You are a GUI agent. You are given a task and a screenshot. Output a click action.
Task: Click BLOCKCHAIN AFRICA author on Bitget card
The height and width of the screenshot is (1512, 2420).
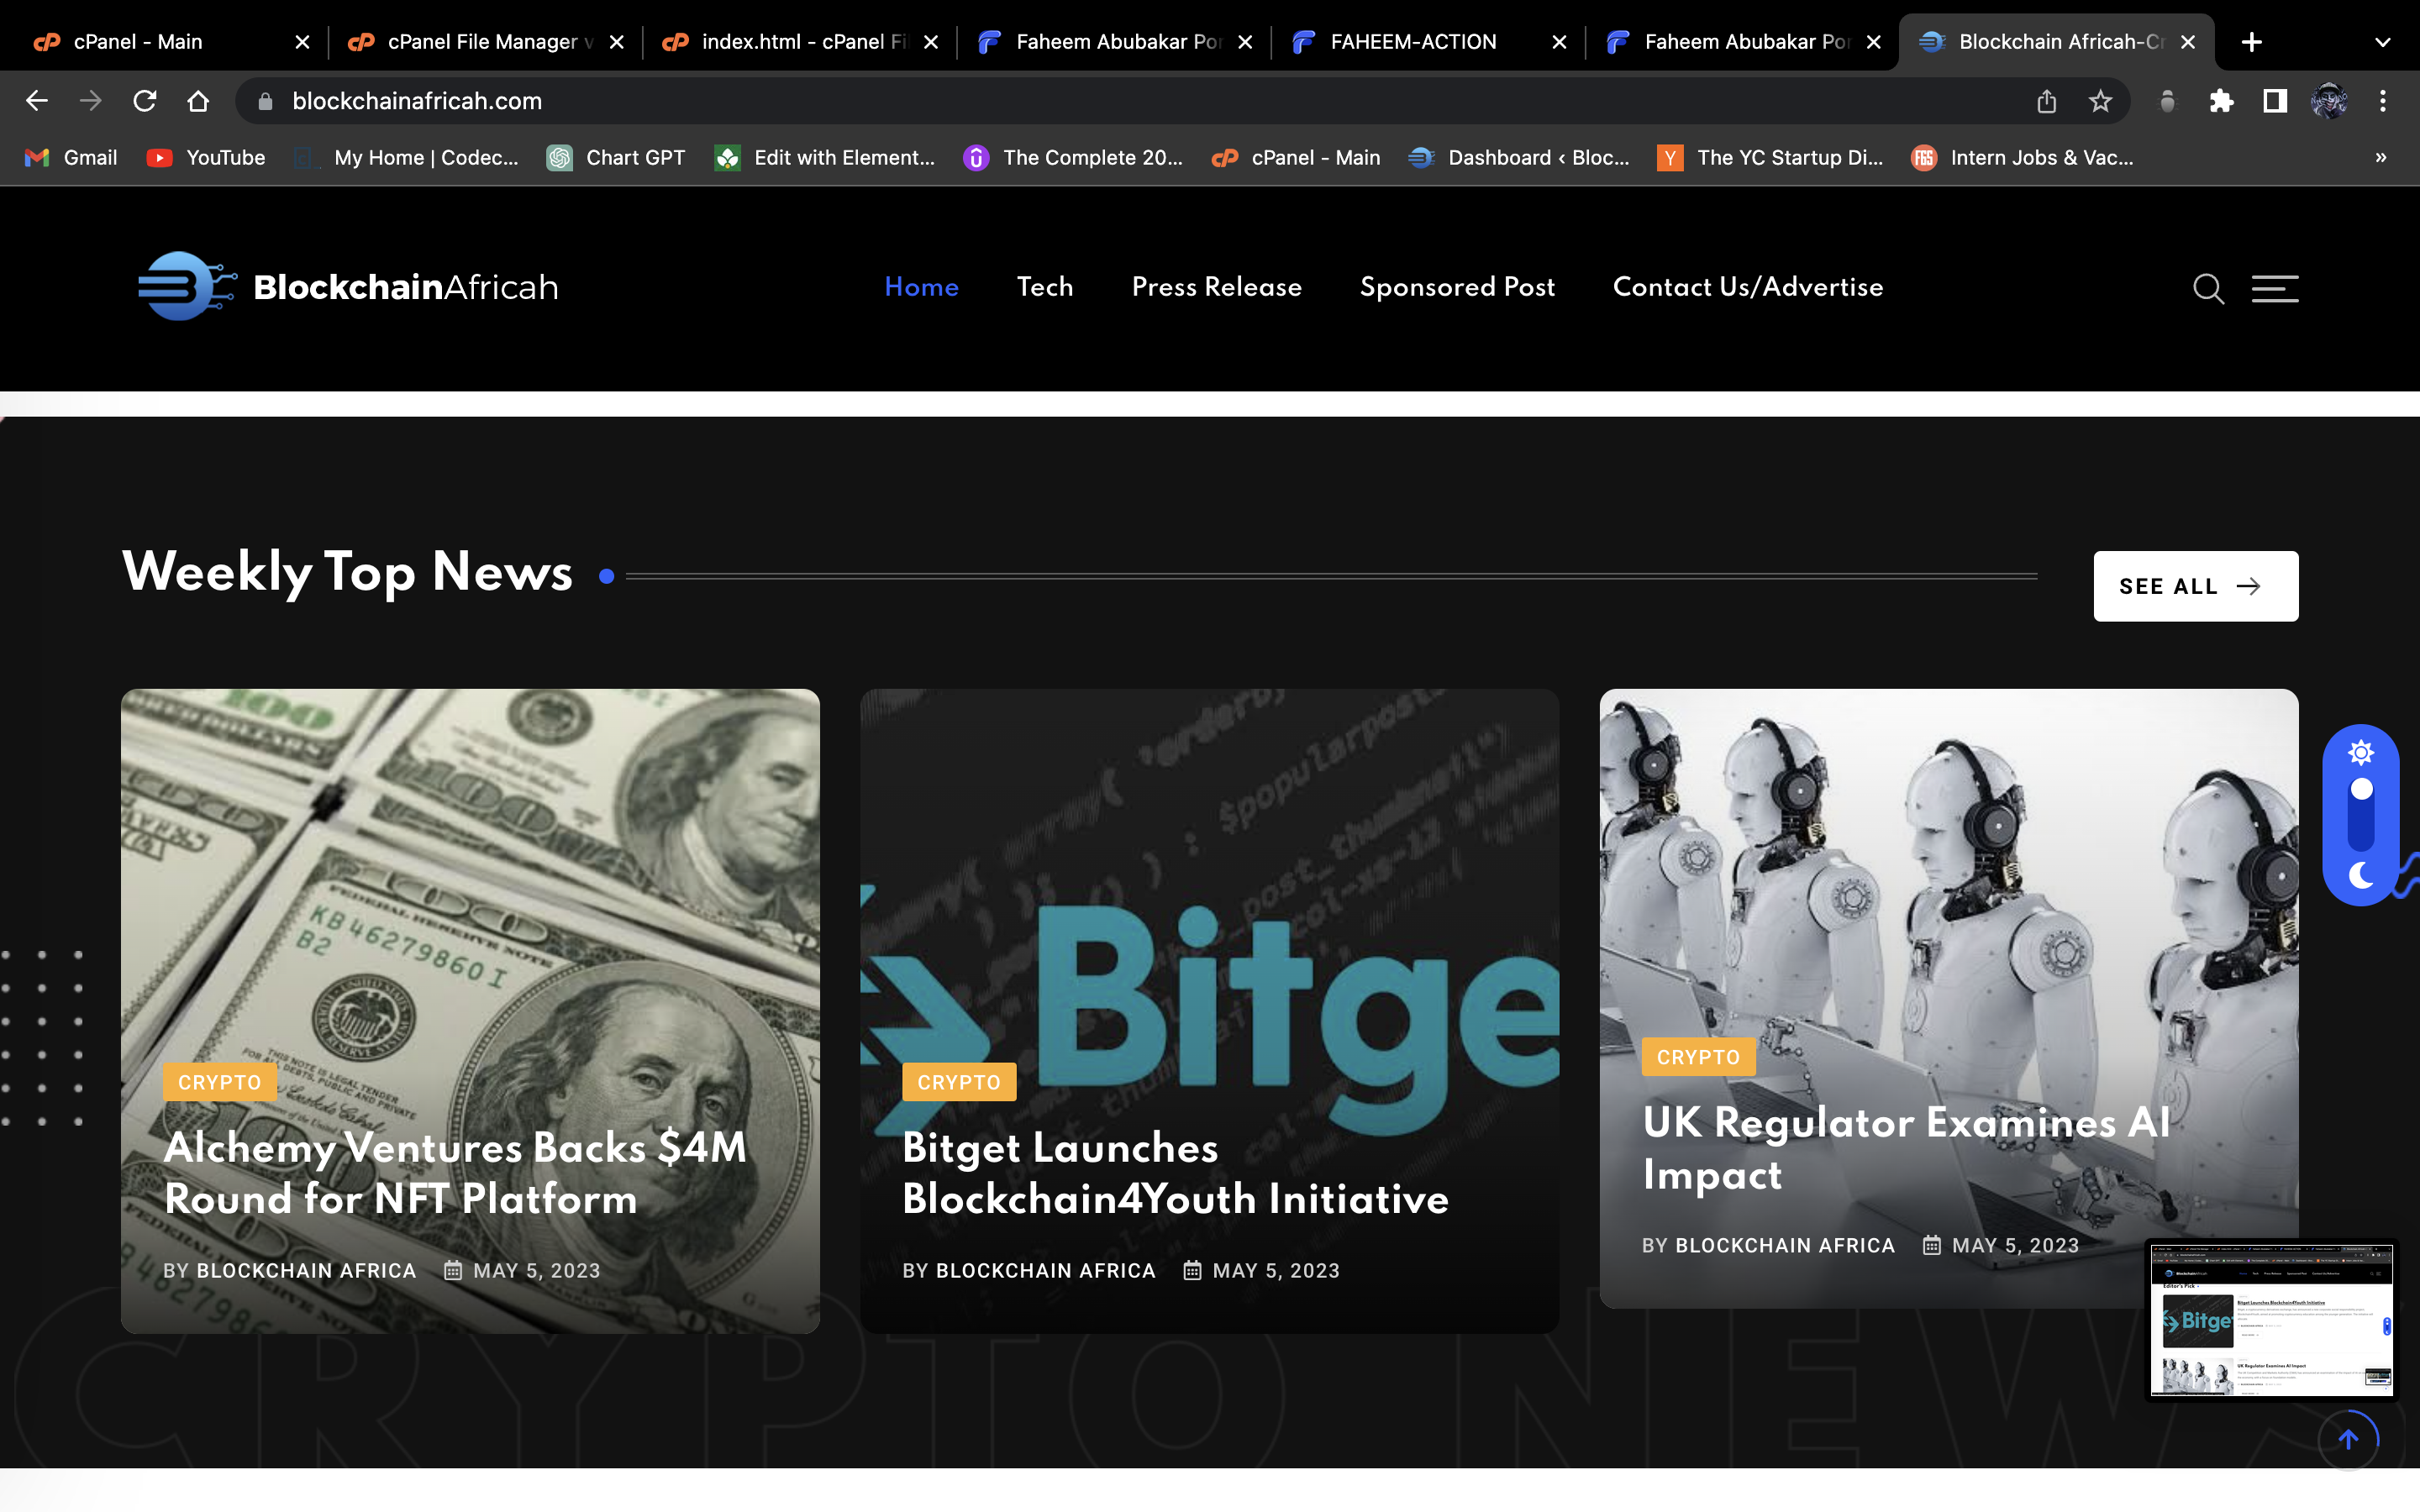pyautogui.click(x=1045, y=1270)
